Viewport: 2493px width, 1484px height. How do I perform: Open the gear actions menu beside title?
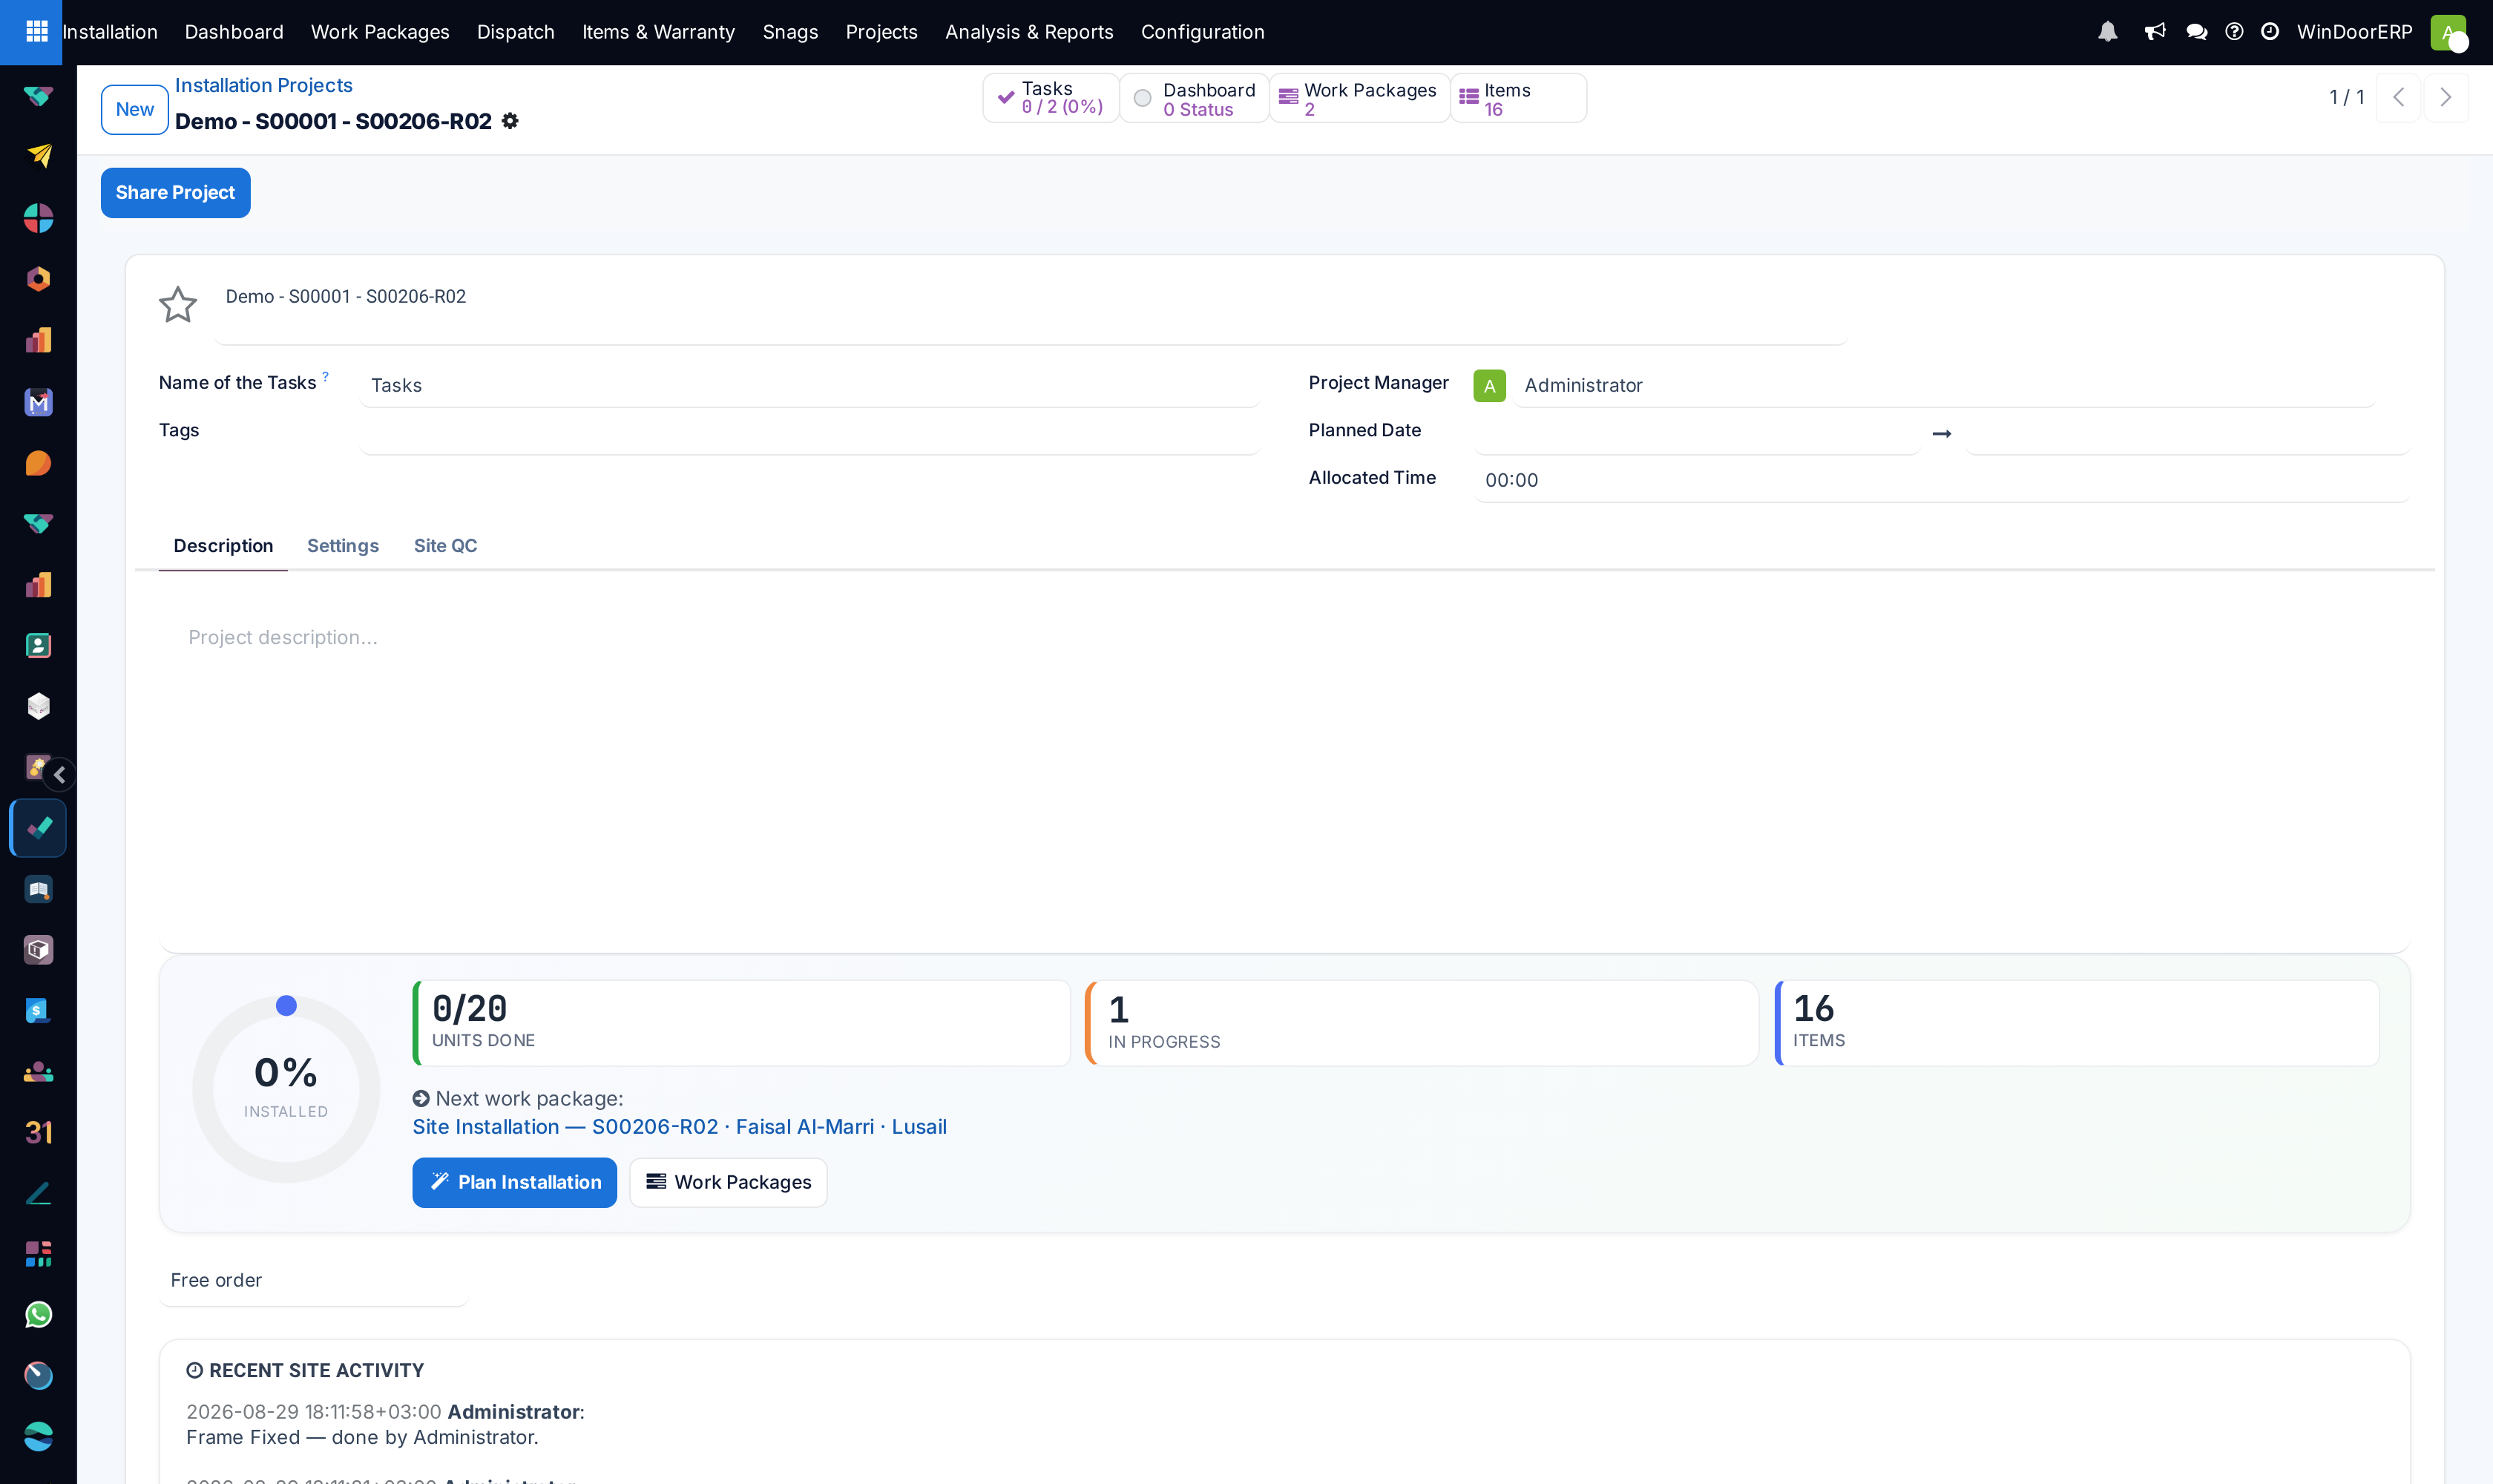point(510,121)
